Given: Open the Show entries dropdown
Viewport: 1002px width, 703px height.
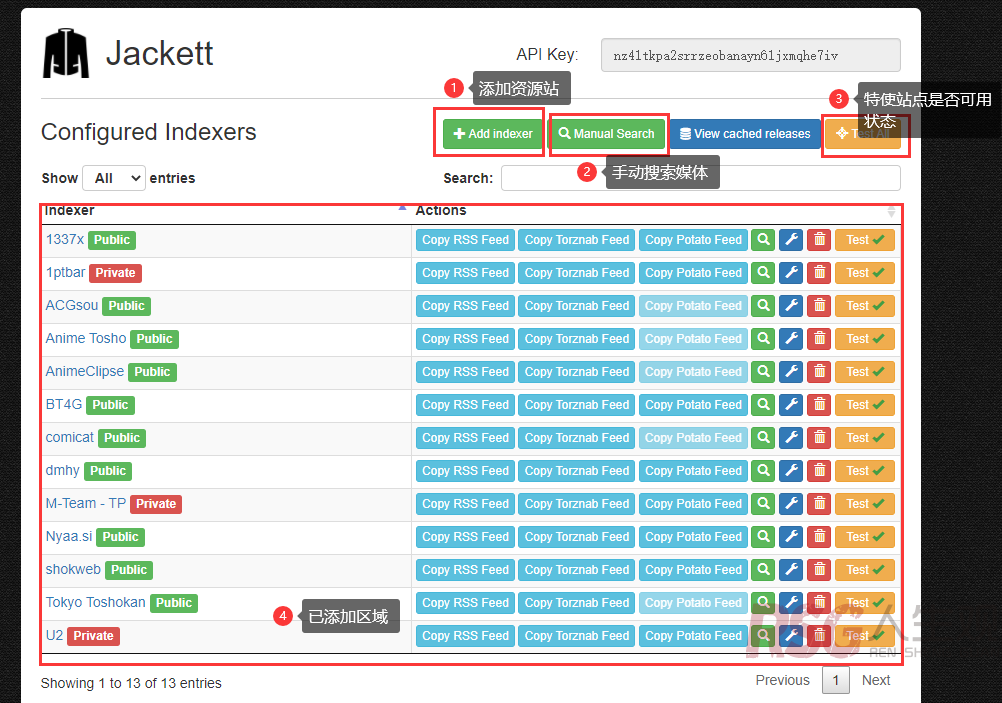Looking at the screenshot, I should (114, 178).
